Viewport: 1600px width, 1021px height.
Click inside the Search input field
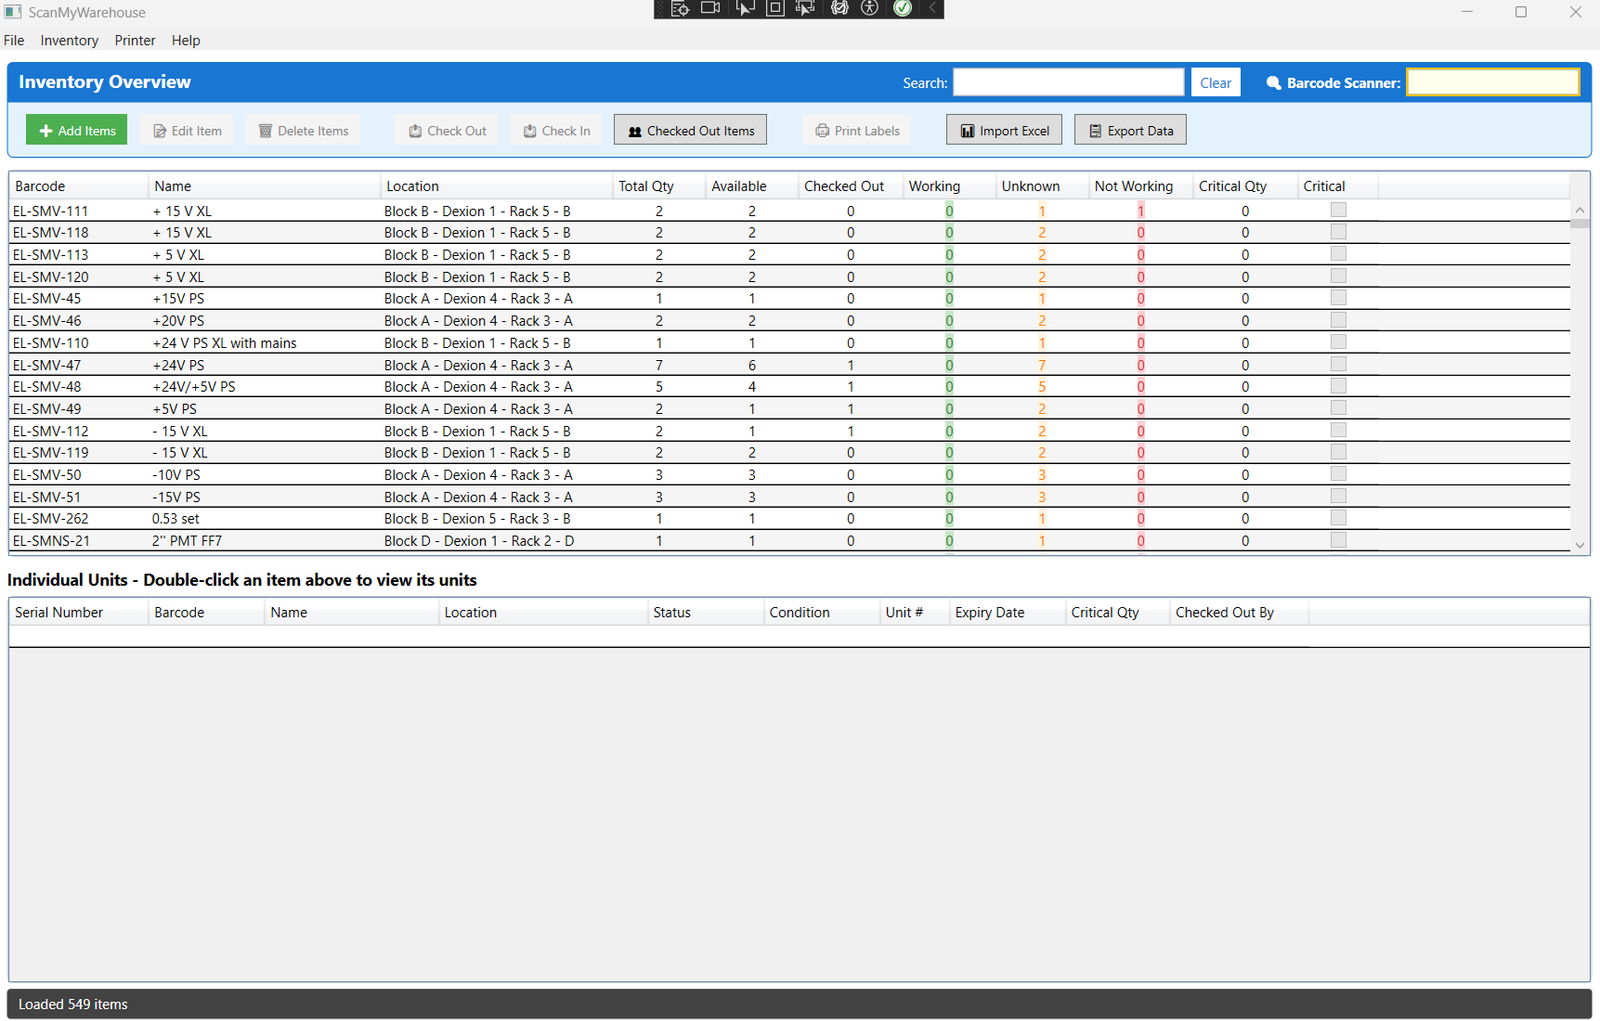pos(1067,81)
